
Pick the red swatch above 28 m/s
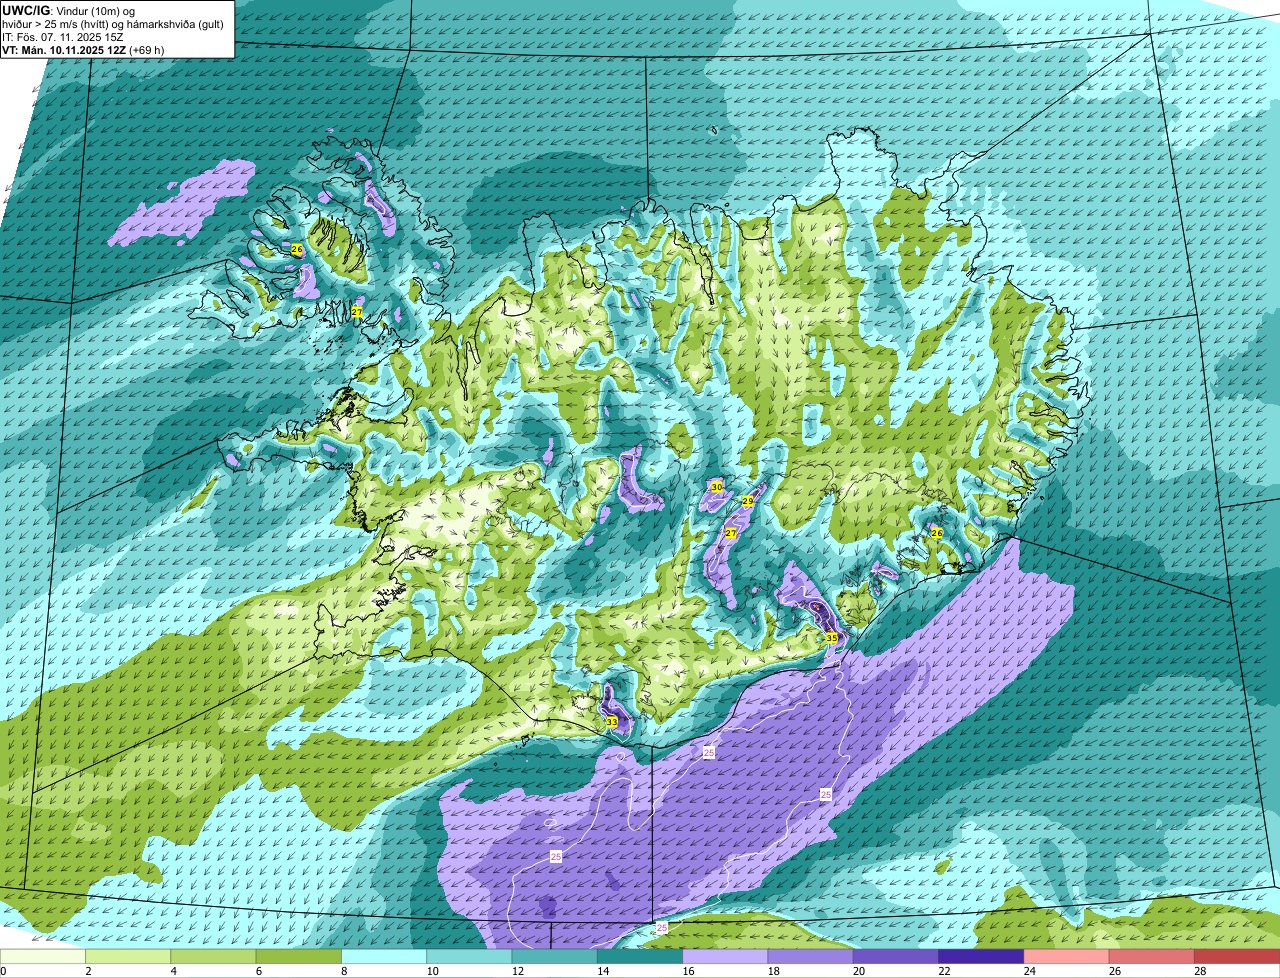tap(1237, 956)
